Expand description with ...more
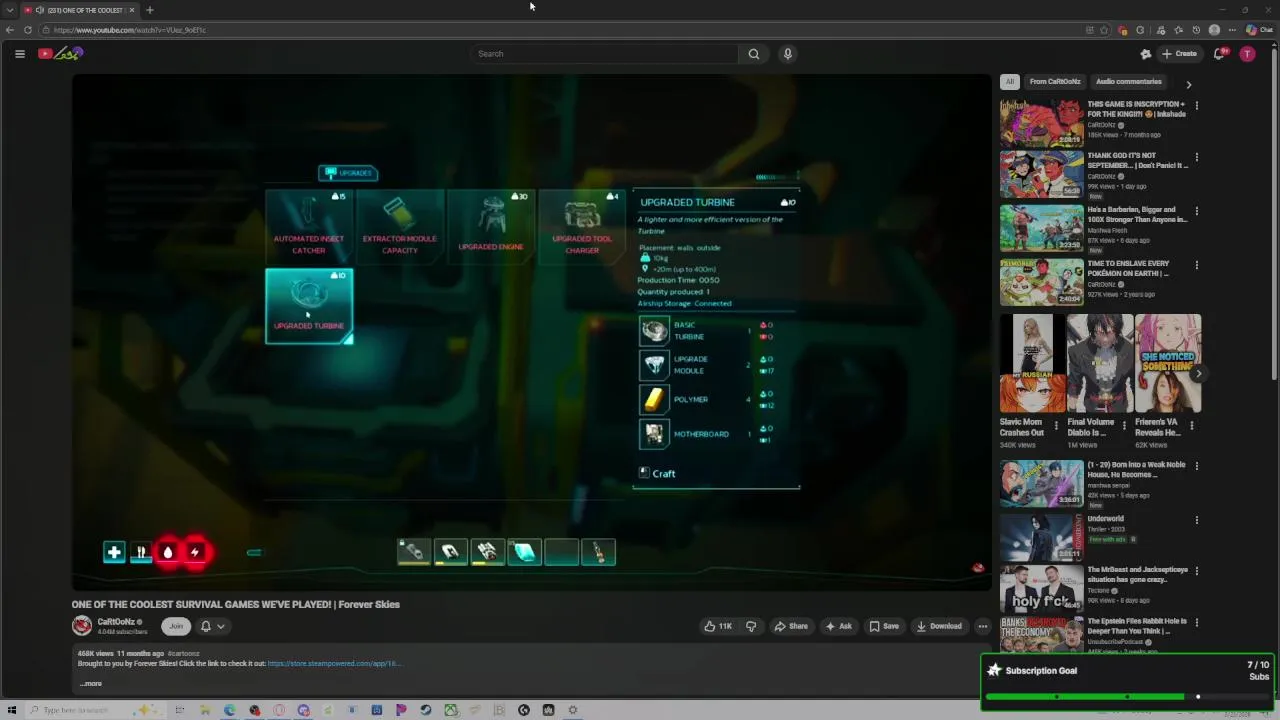This screenshot has width=1280, height=720. click(91, 684)
